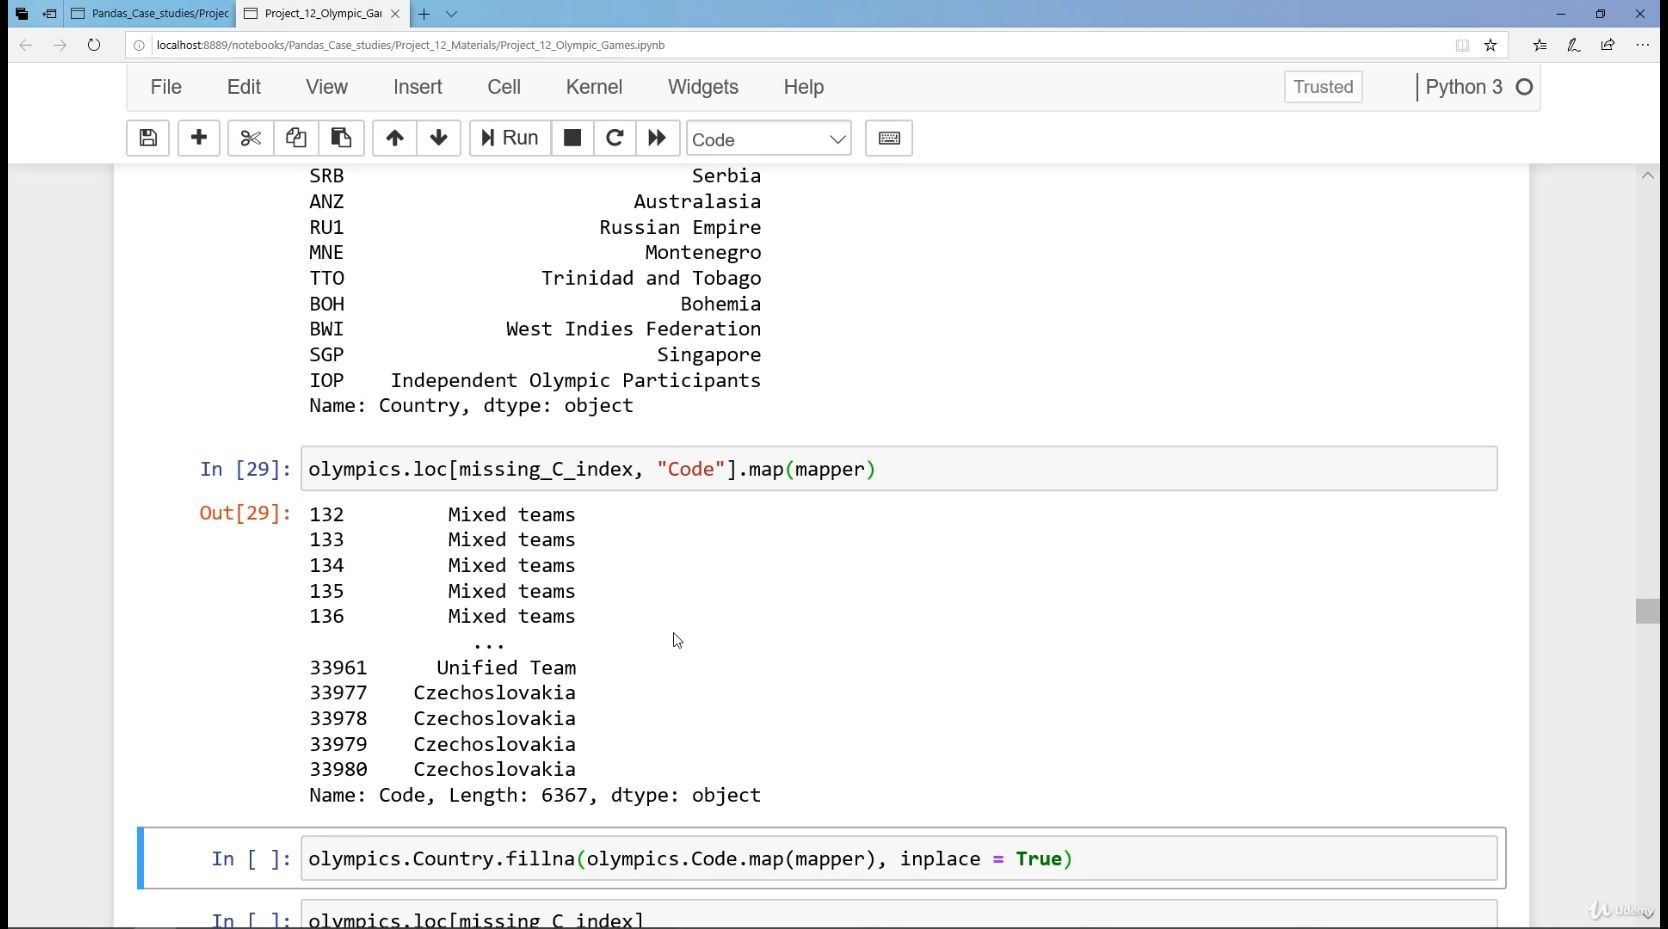Open a new browser tab
Image resolution: width=1668 pixels, height=929 pixels.
(x=424, y=14)
